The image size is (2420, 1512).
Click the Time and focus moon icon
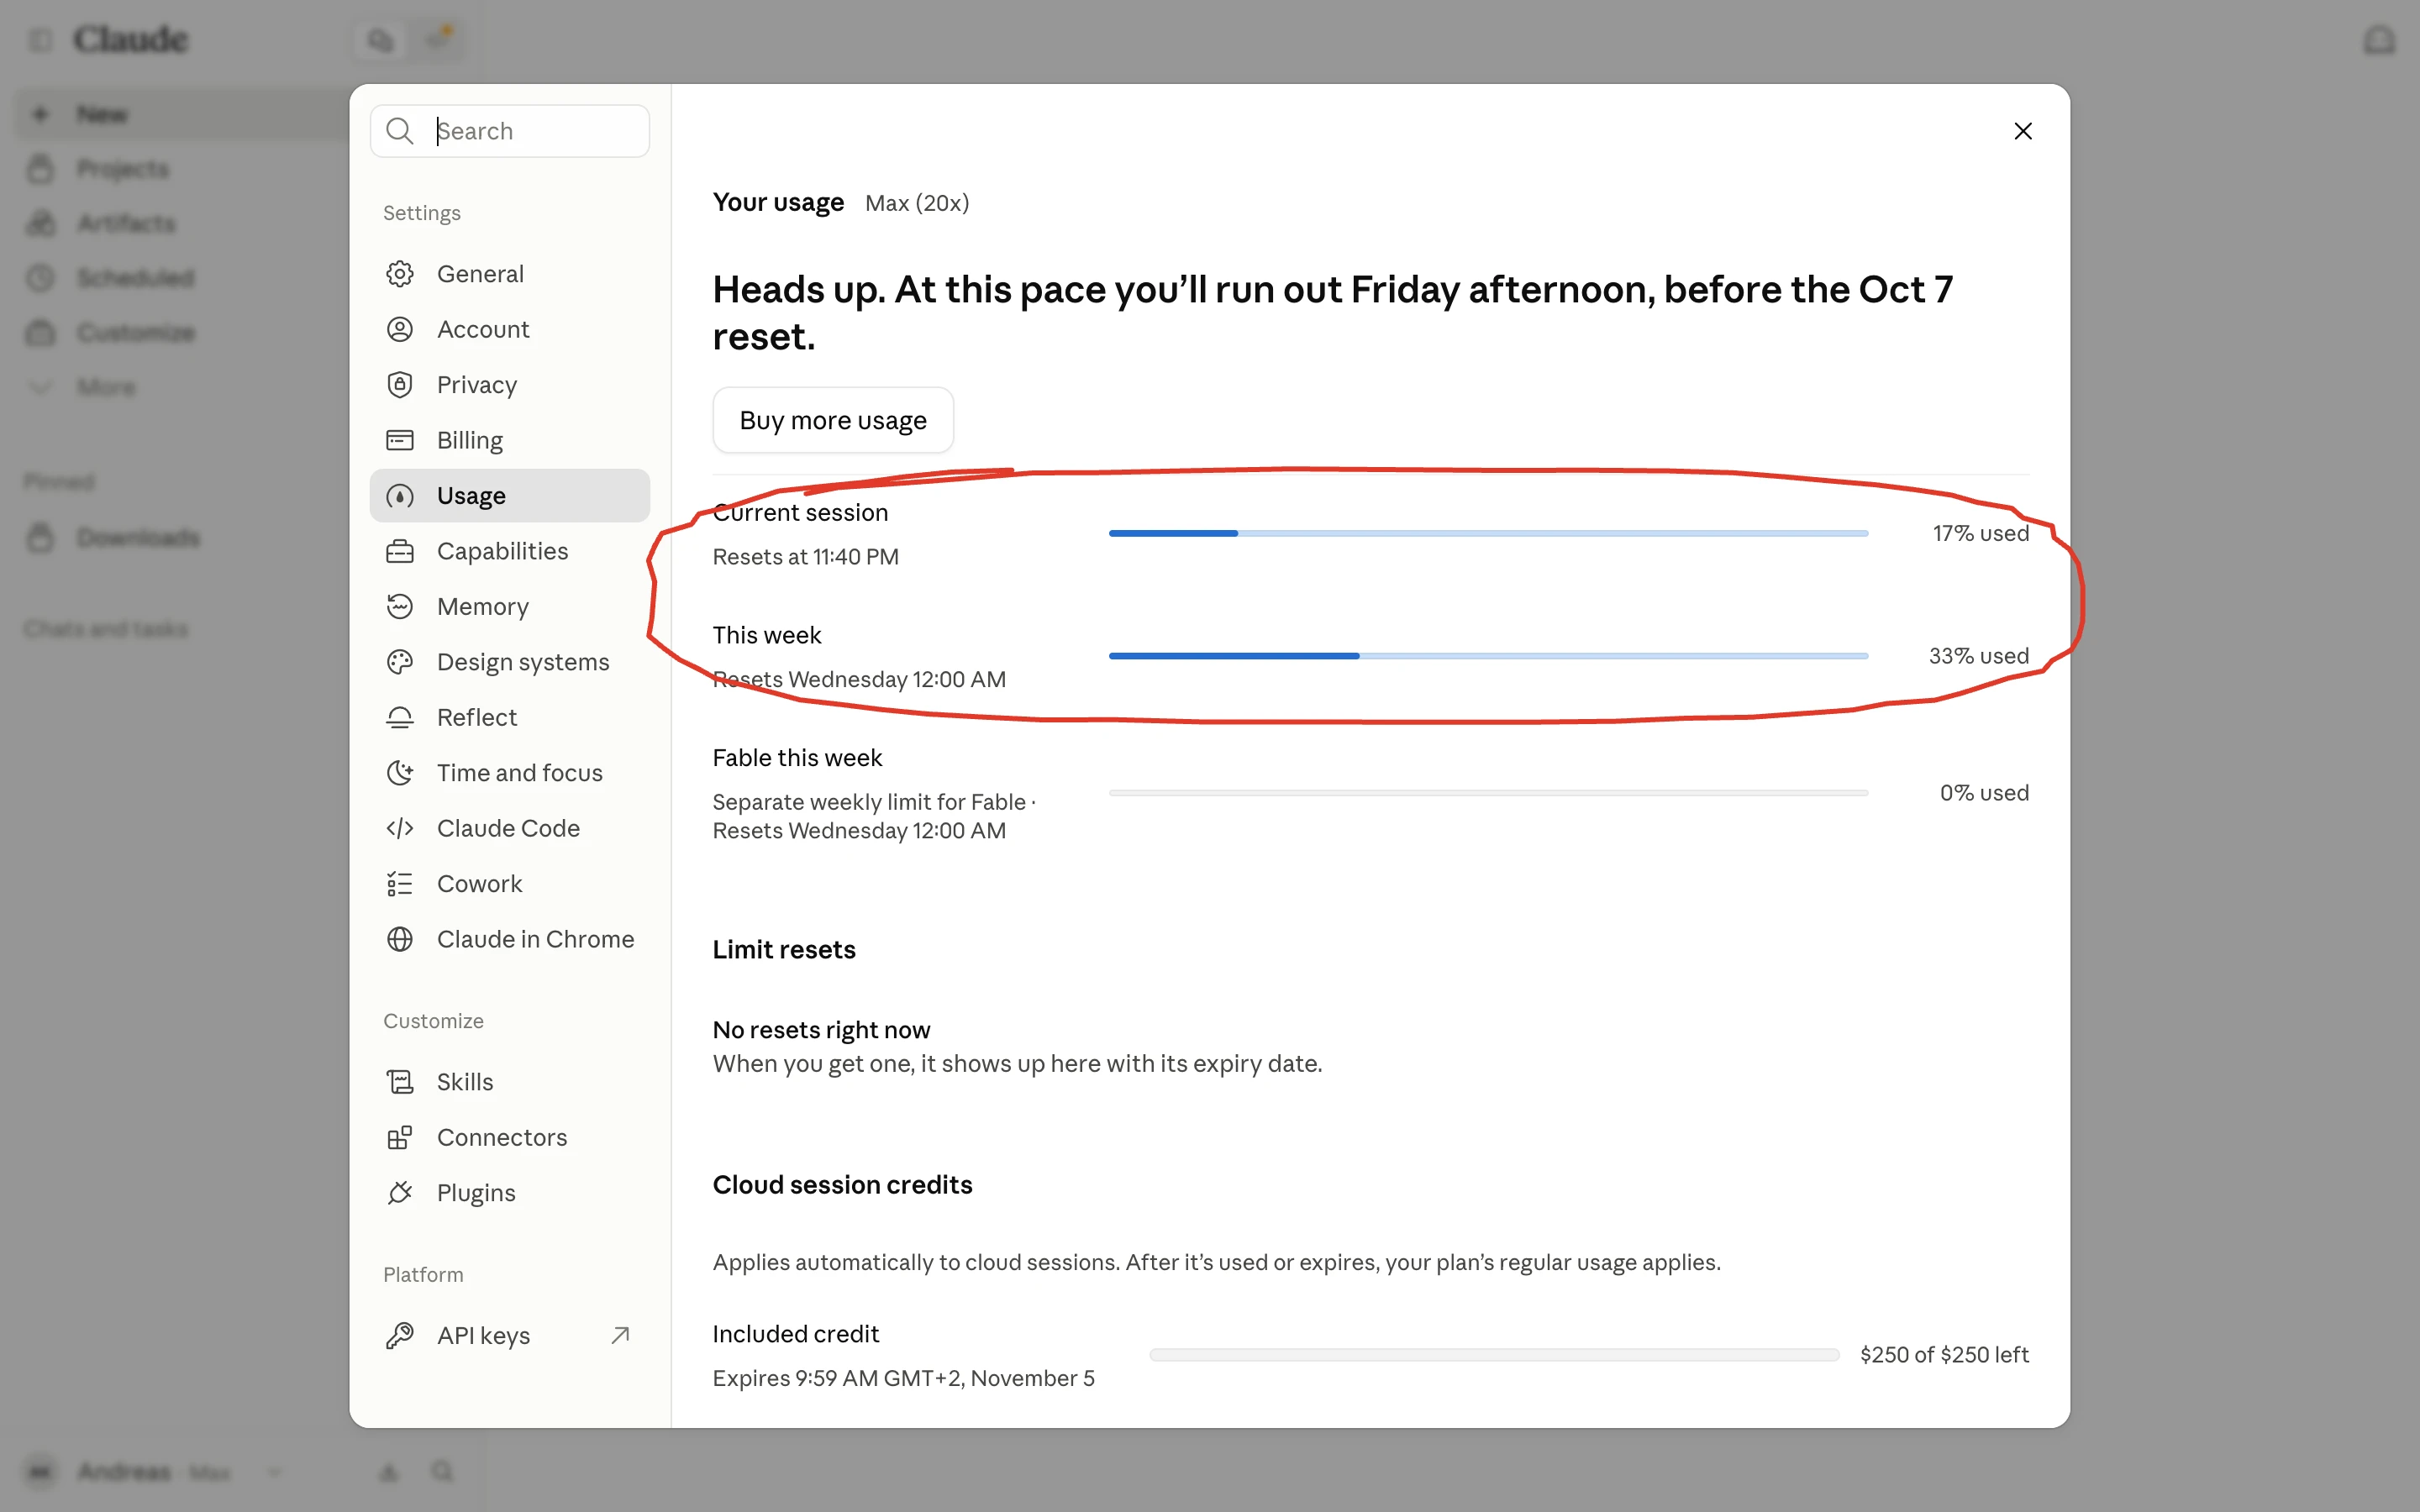coord(400,773)
